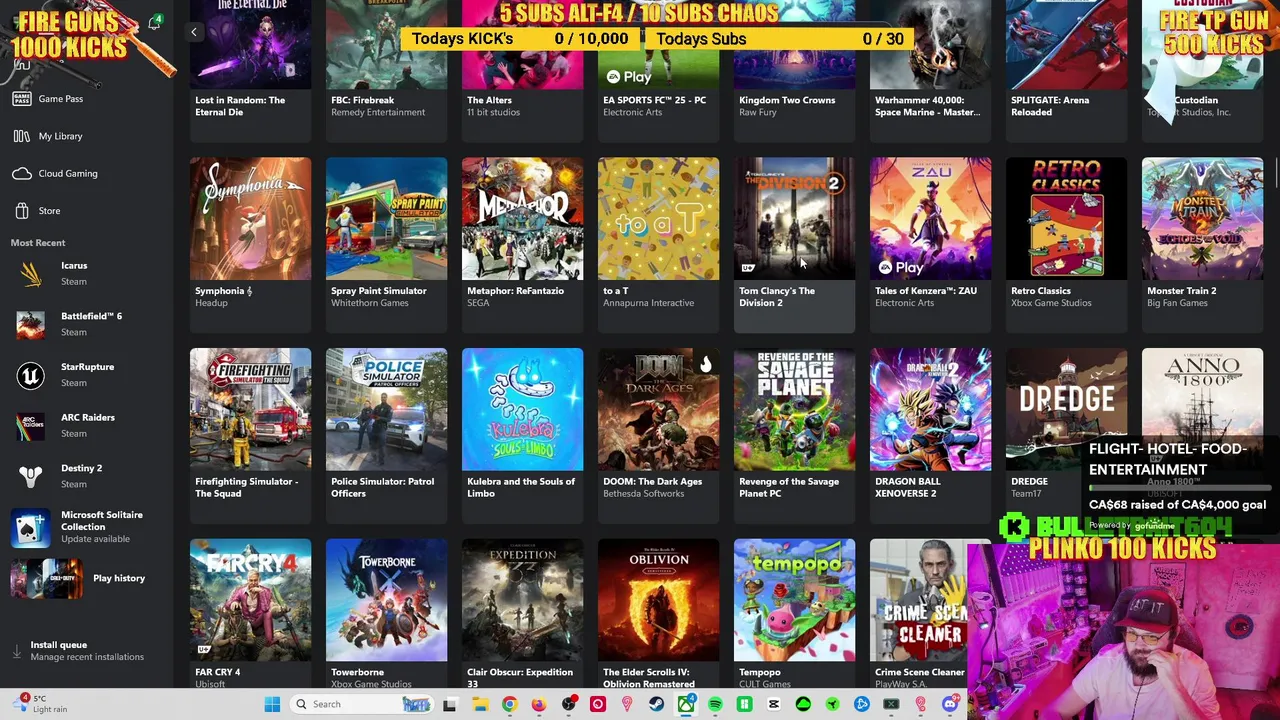This screenshot has width=1280, height=720.
Task: Click the Xbox app taskbar icon
Action: [686, 704]
